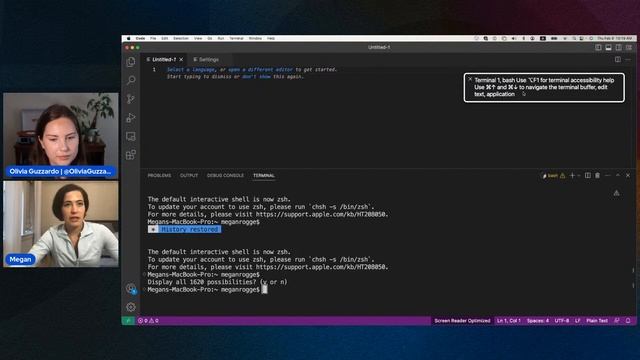Open terminal panel more actions ellipsis
The image size is (640, 360).
608,176
